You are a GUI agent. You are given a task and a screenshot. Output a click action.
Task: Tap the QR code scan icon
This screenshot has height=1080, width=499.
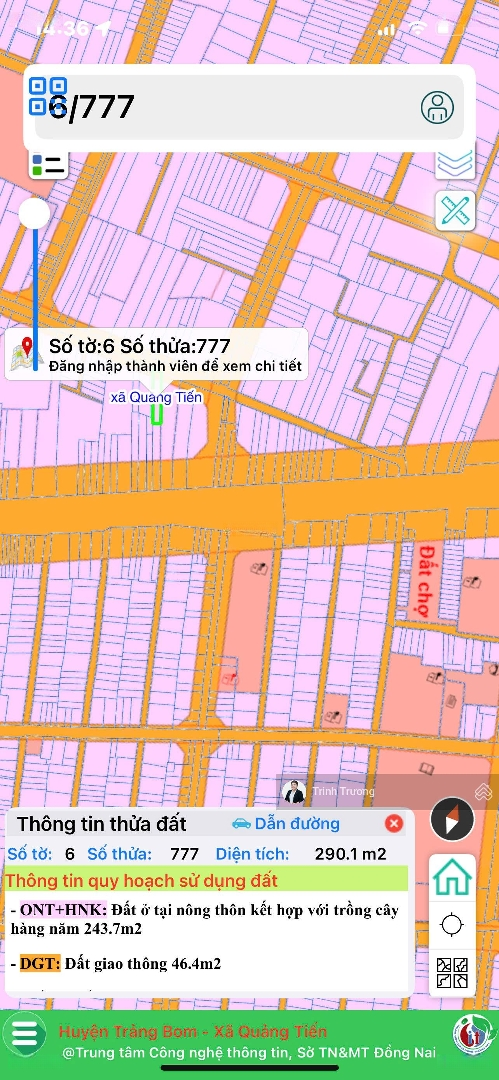(x=48, y=96)
